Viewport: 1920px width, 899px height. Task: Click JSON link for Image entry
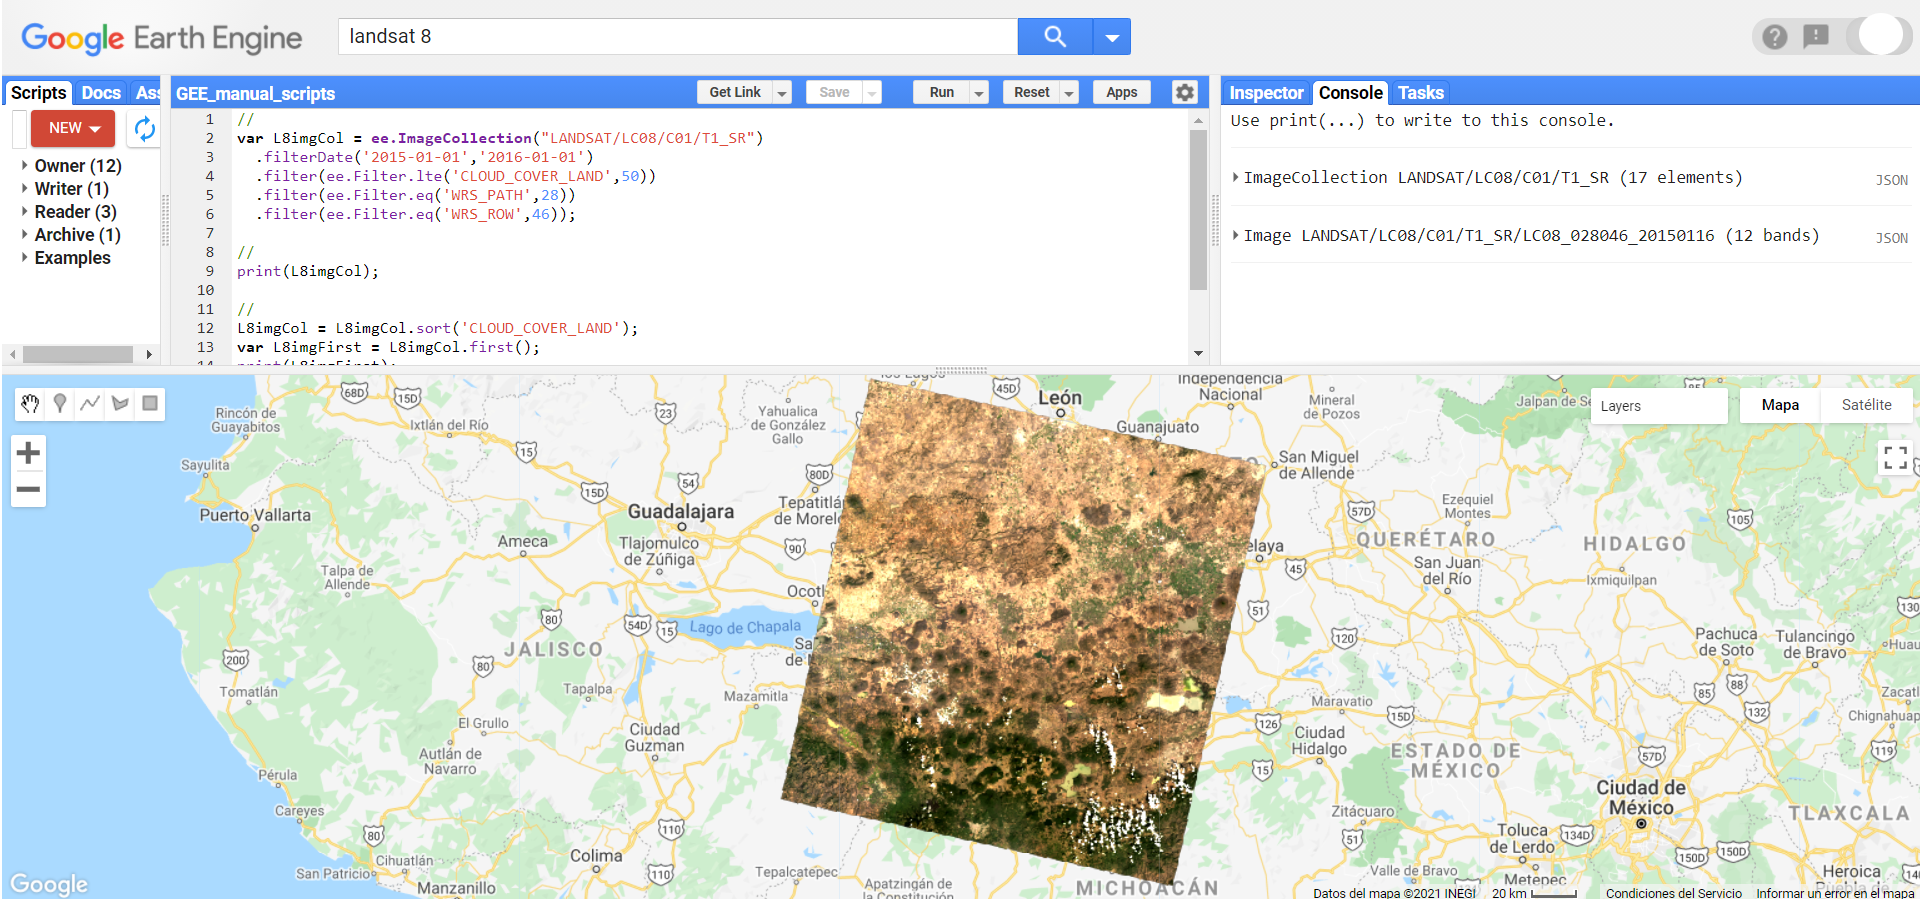[x=1891, y=238]
